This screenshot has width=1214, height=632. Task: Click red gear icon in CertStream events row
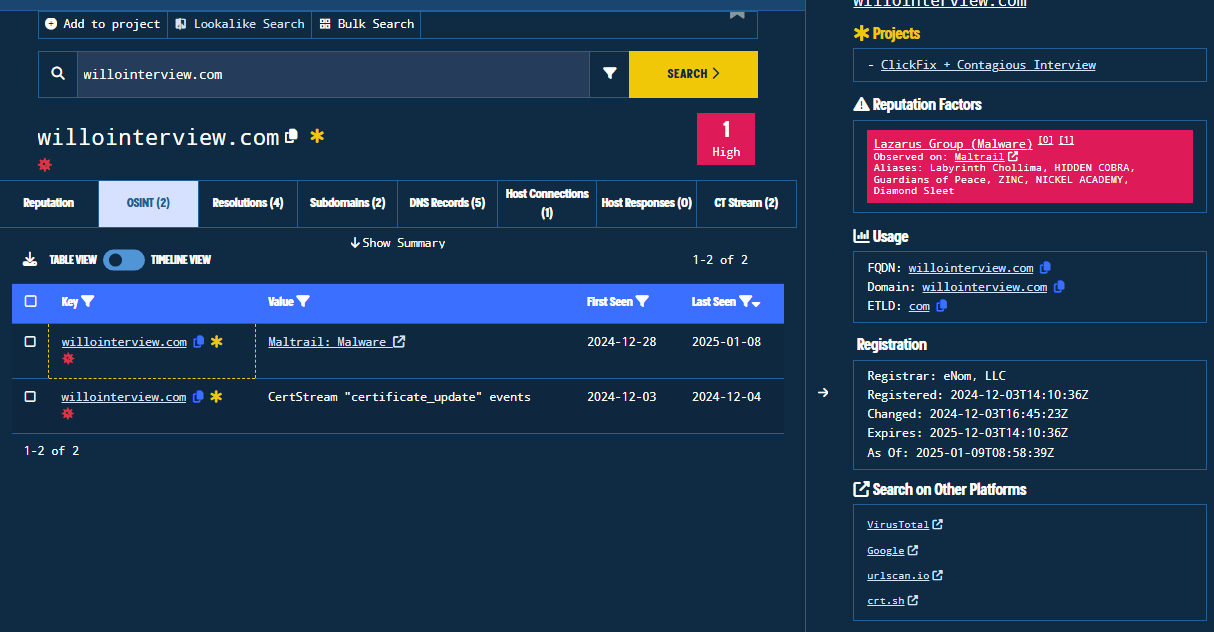tap(68, 414)
